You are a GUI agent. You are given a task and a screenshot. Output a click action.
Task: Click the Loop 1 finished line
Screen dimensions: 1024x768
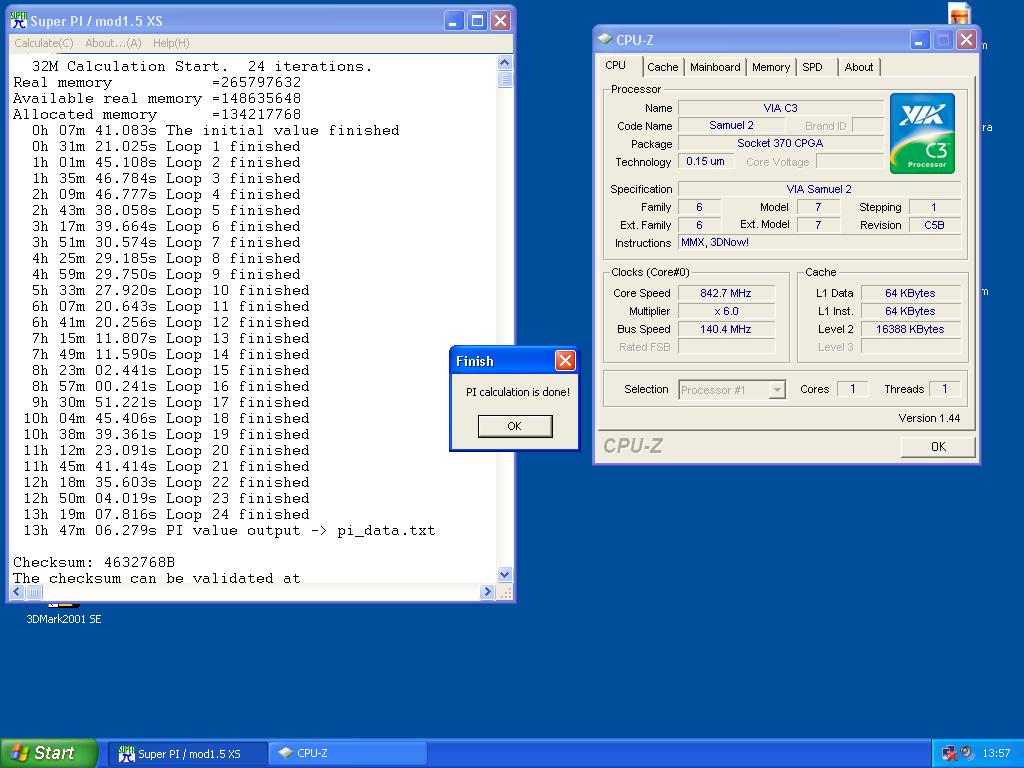[x=166, y=146]
